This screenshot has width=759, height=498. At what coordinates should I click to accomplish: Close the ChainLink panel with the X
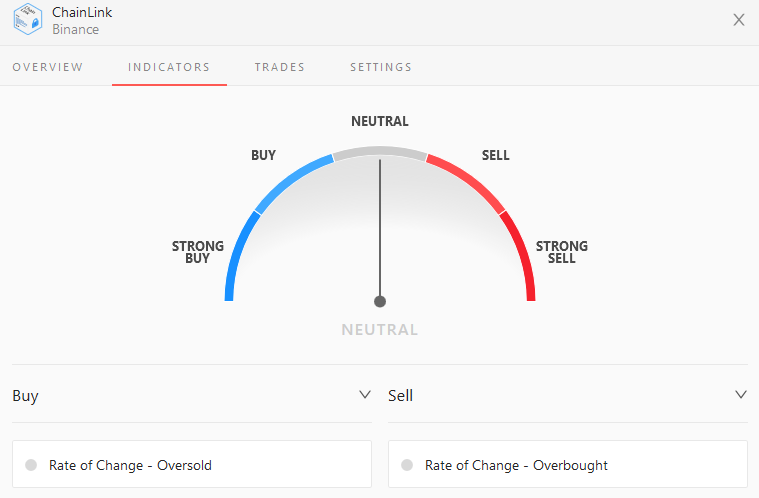tap(739, 20)
